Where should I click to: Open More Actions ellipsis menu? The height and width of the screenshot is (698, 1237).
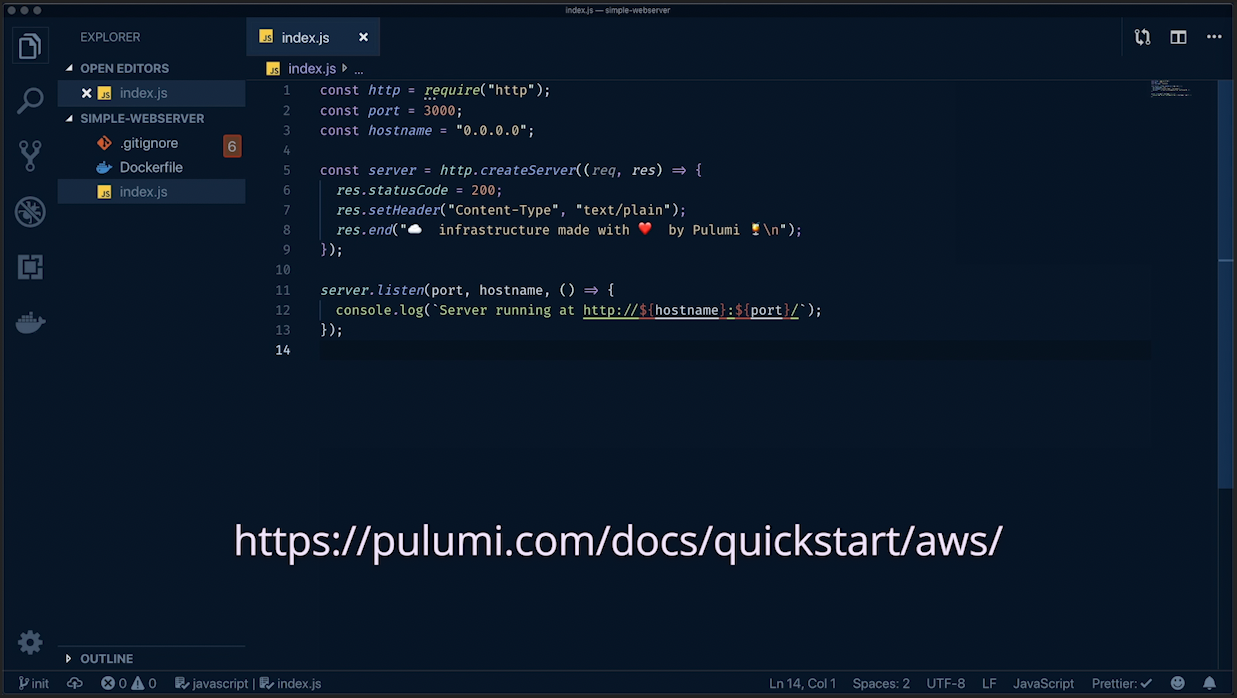coord(1214,37)
